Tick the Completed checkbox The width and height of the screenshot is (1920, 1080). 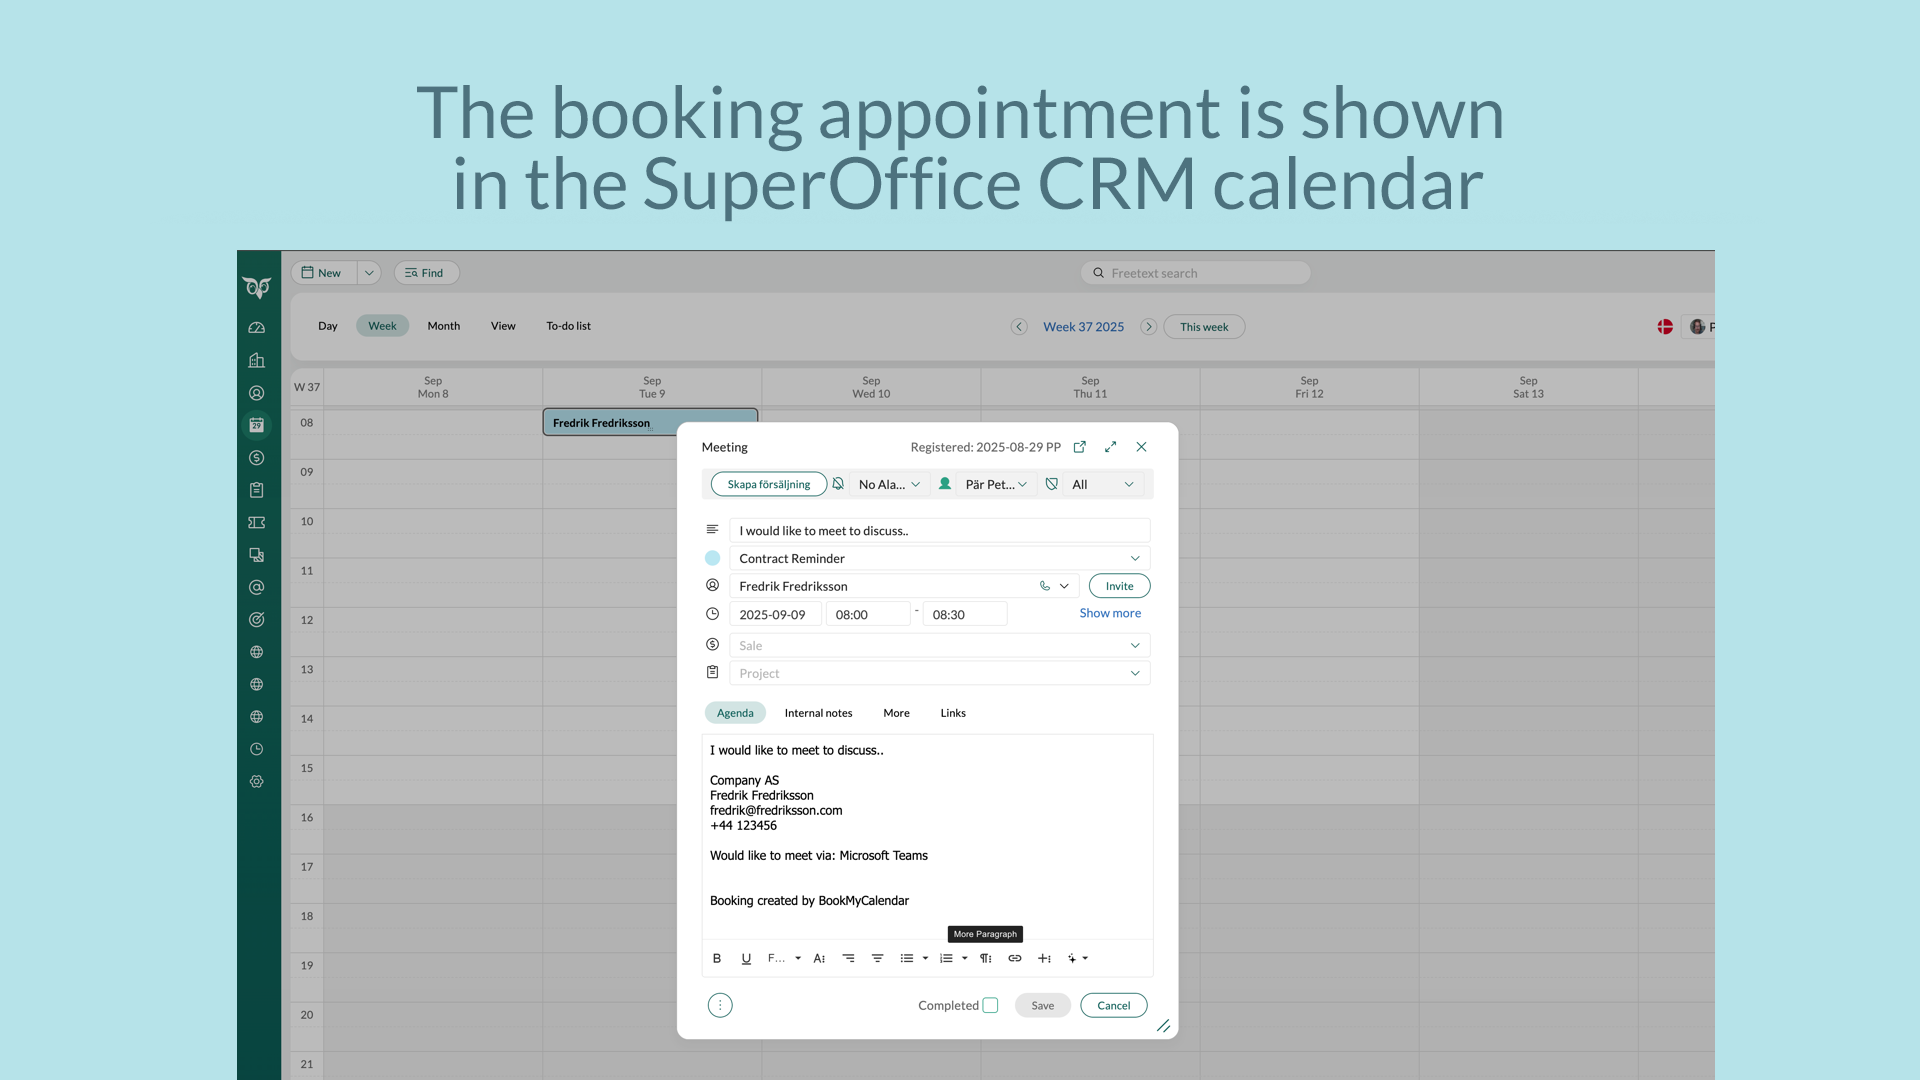click(990, 1005)
